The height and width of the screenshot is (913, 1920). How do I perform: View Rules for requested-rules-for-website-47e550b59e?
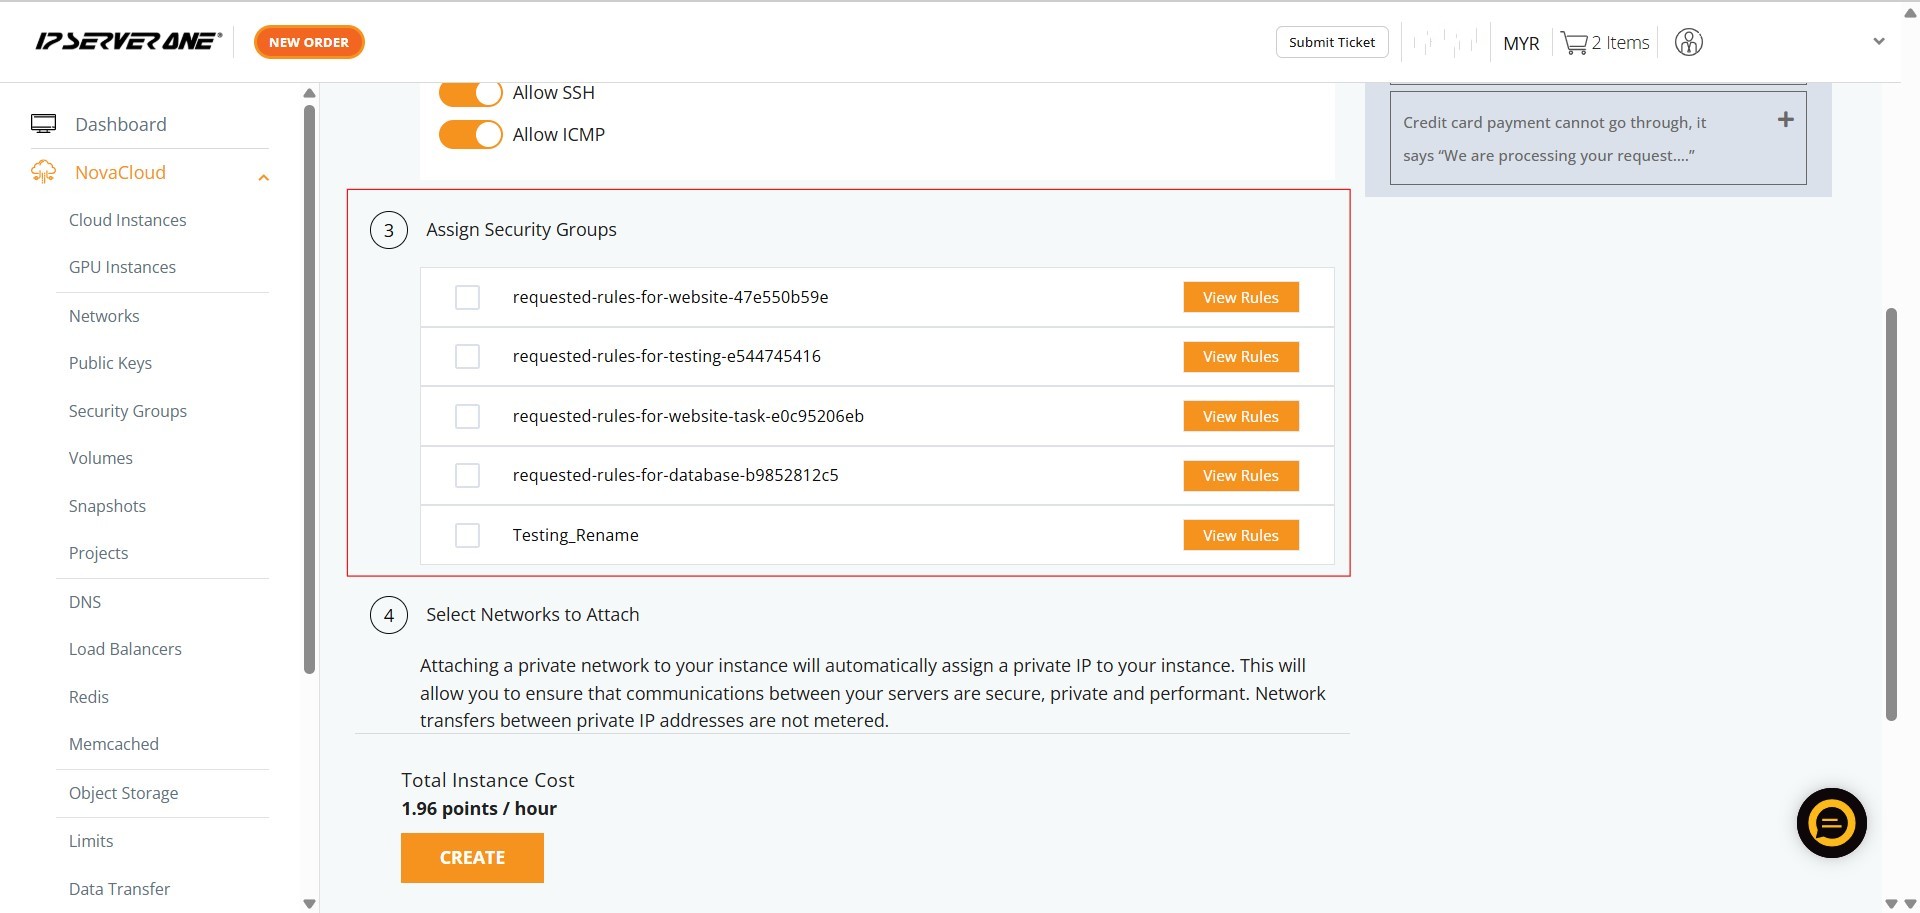[x=1240, y=298]
